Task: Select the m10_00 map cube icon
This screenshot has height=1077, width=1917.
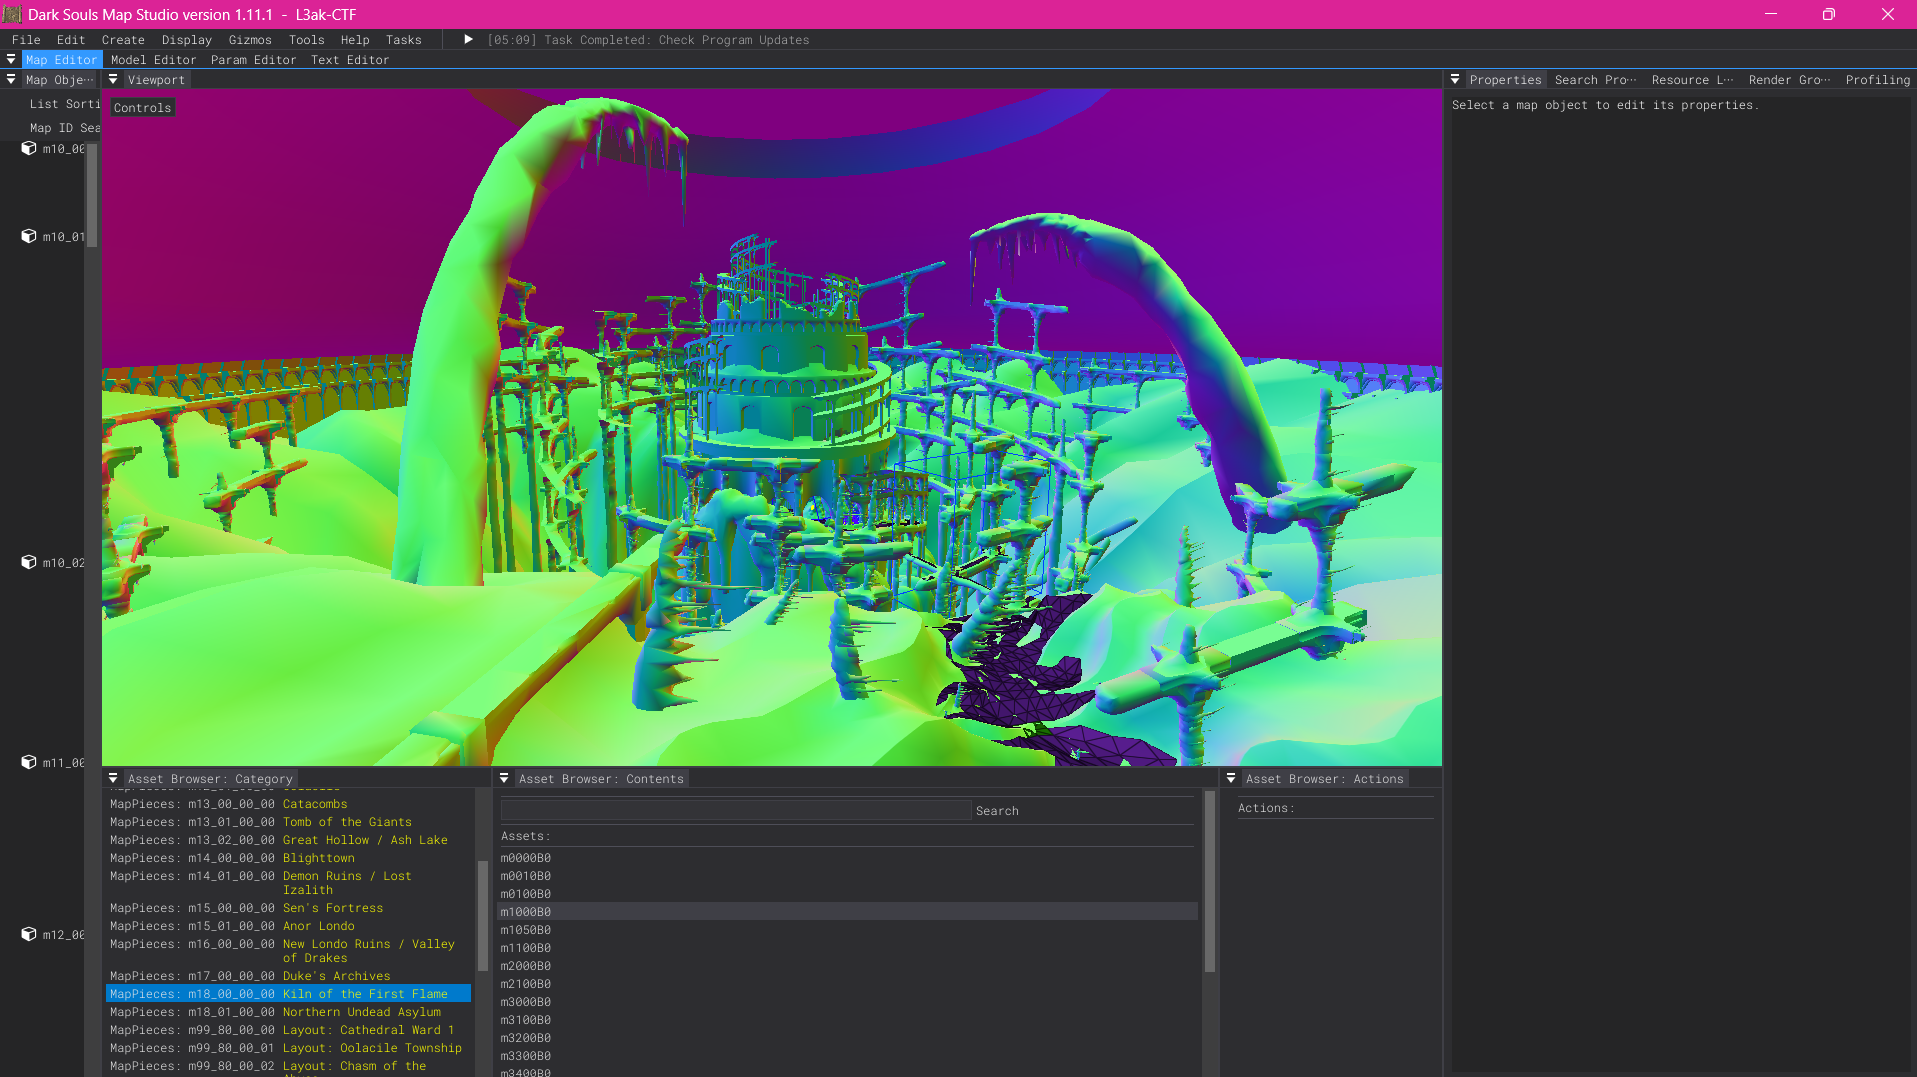Action: pyautogui.click(x=29, y=149)
